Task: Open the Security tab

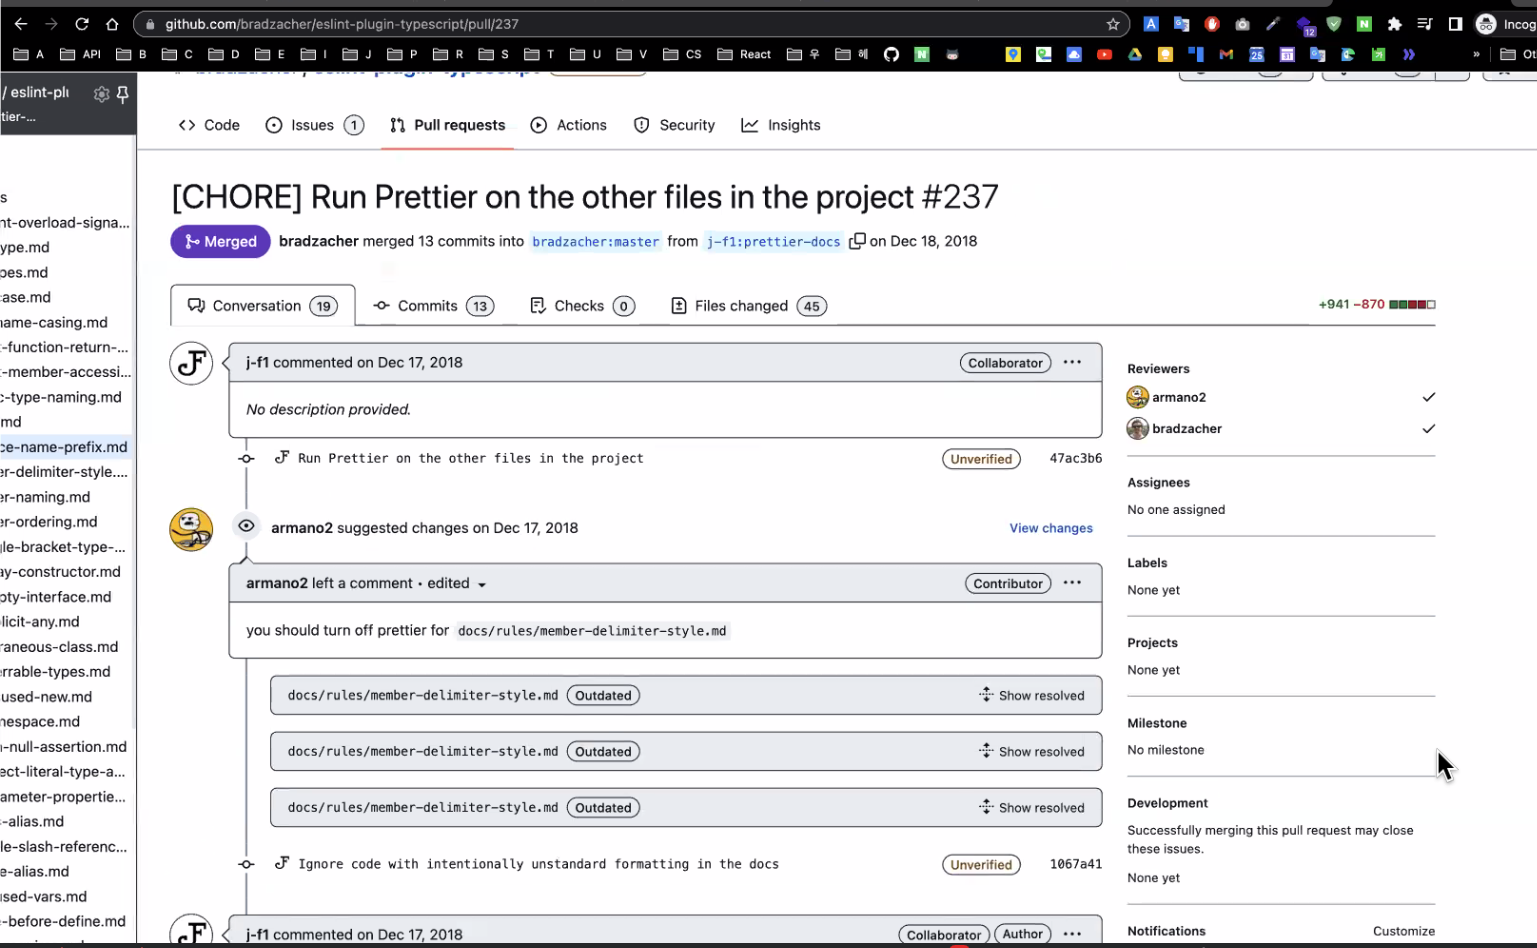Action: (674, 125)
